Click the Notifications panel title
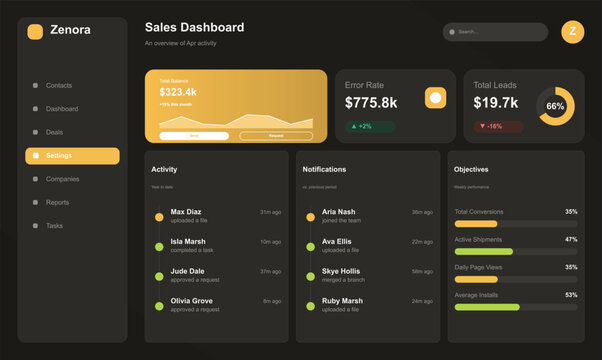This screenshot has width=602, height=360. point(324,169)
